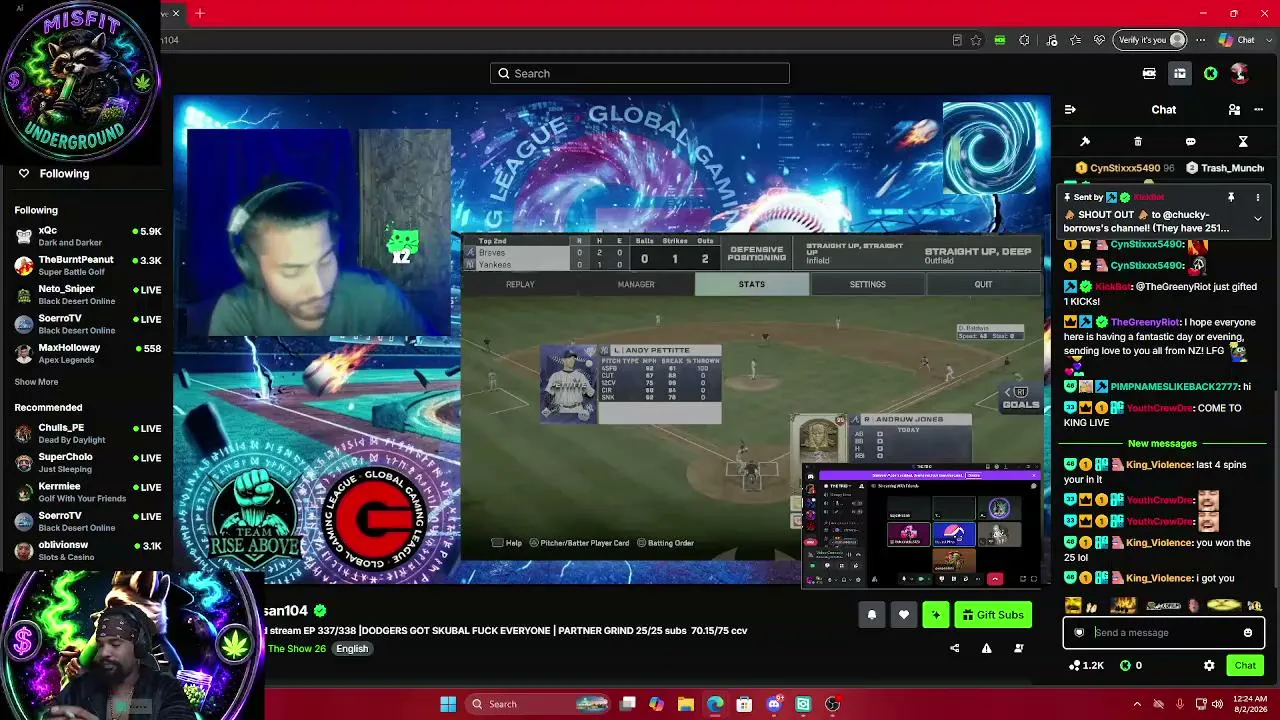Click CynStixxx5490 top gifter name

coord(1125,169)
